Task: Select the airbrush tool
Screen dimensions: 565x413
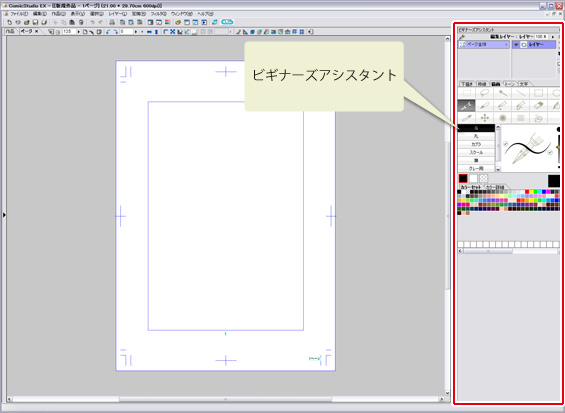Action: pos(503,118)
